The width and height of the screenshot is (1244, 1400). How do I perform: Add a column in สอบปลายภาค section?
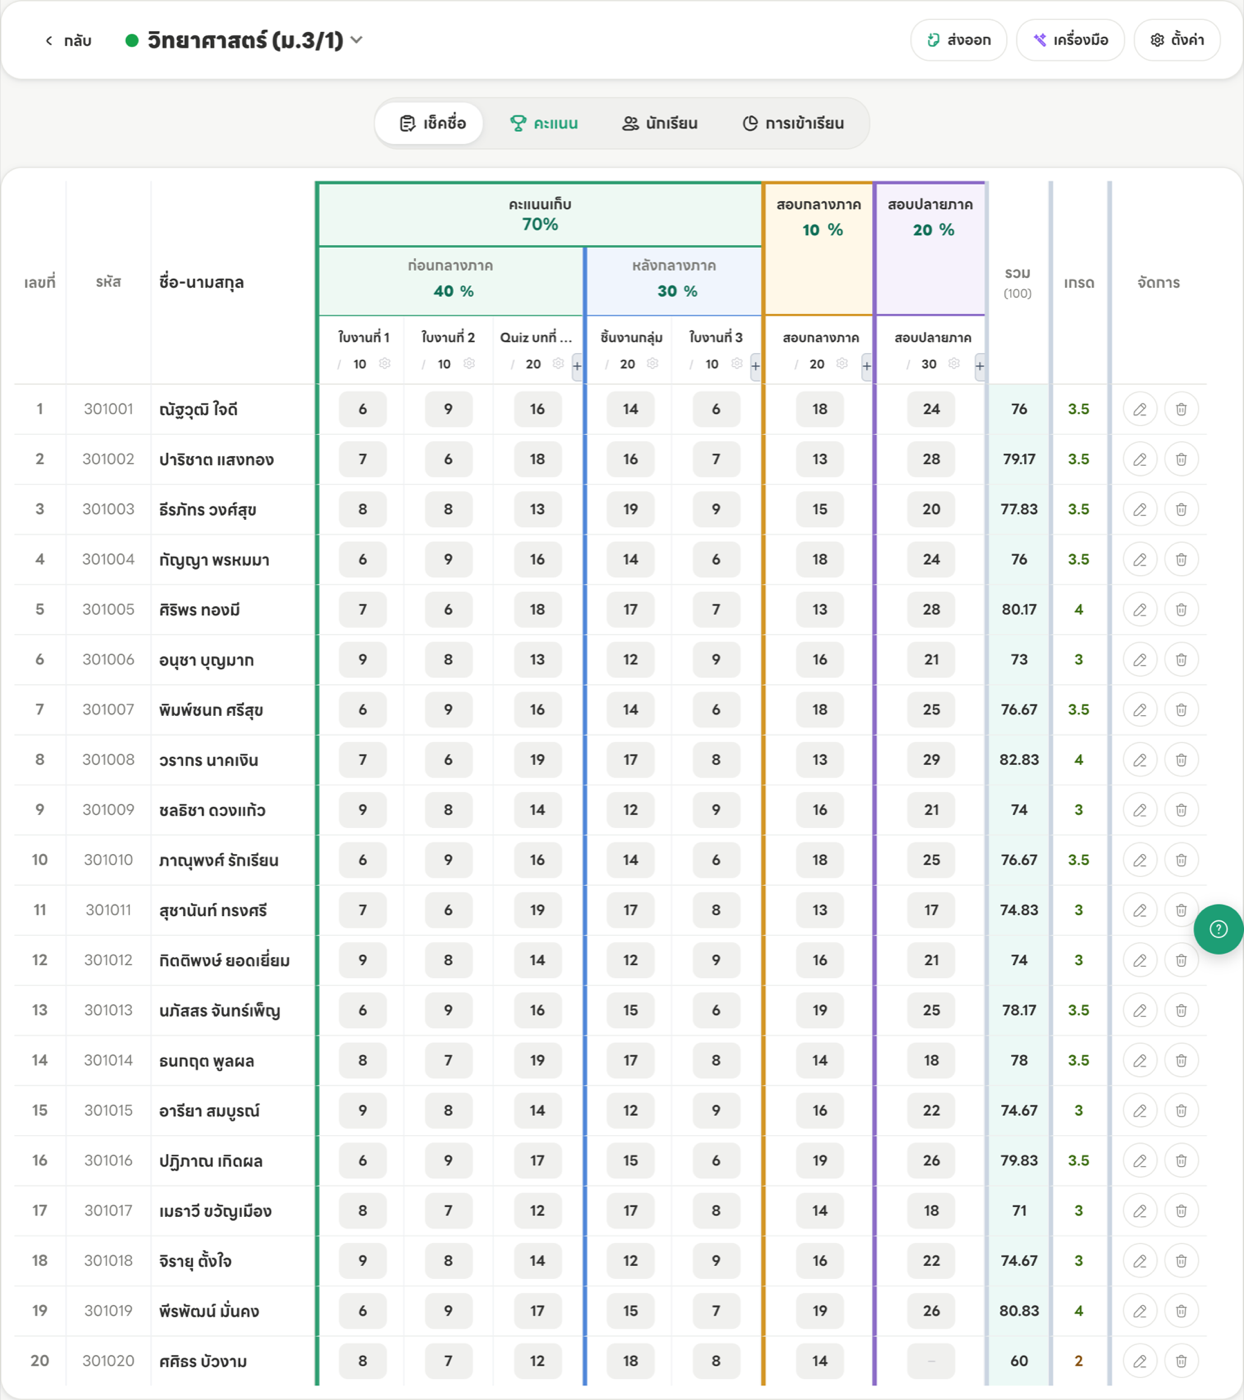click(x=980, y=366)
